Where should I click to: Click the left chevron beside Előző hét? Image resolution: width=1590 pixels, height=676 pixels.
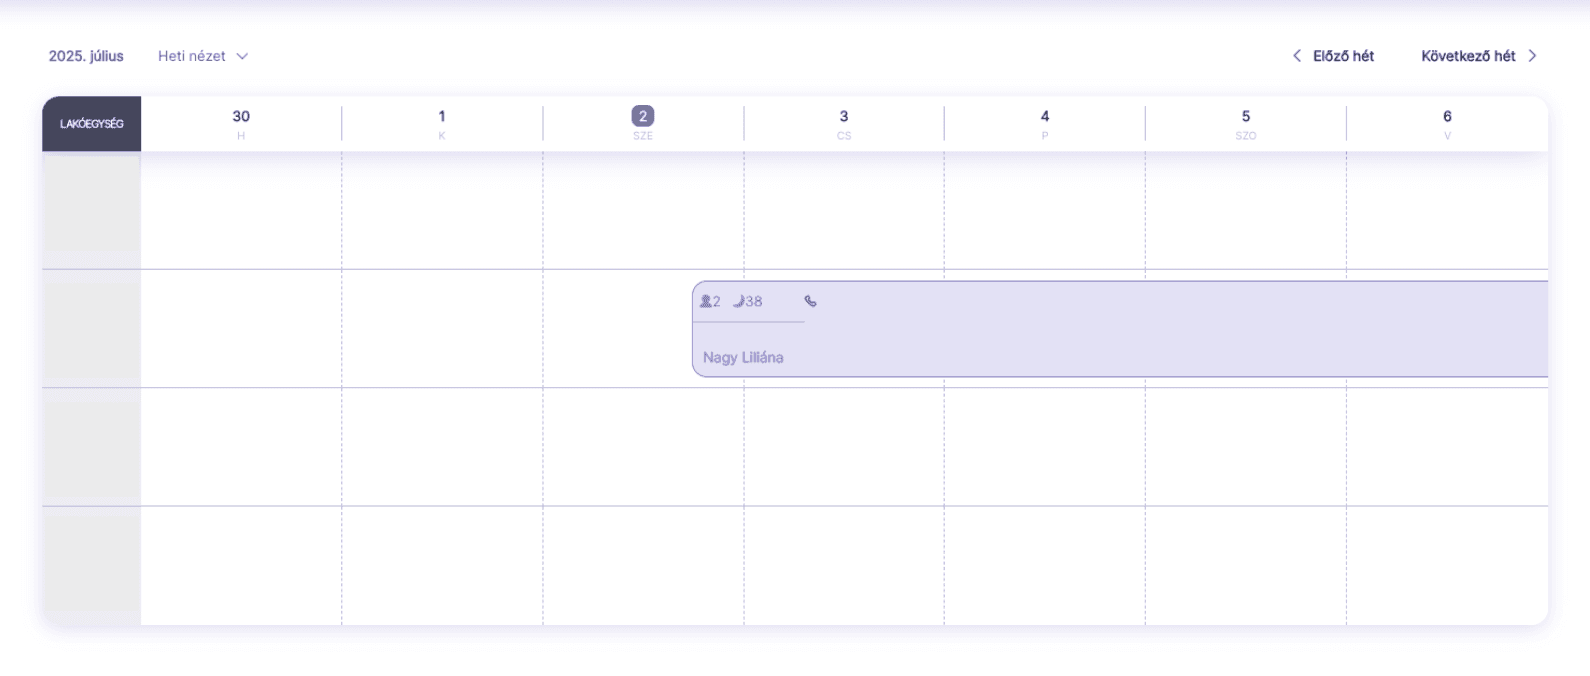coord(1297,56)
